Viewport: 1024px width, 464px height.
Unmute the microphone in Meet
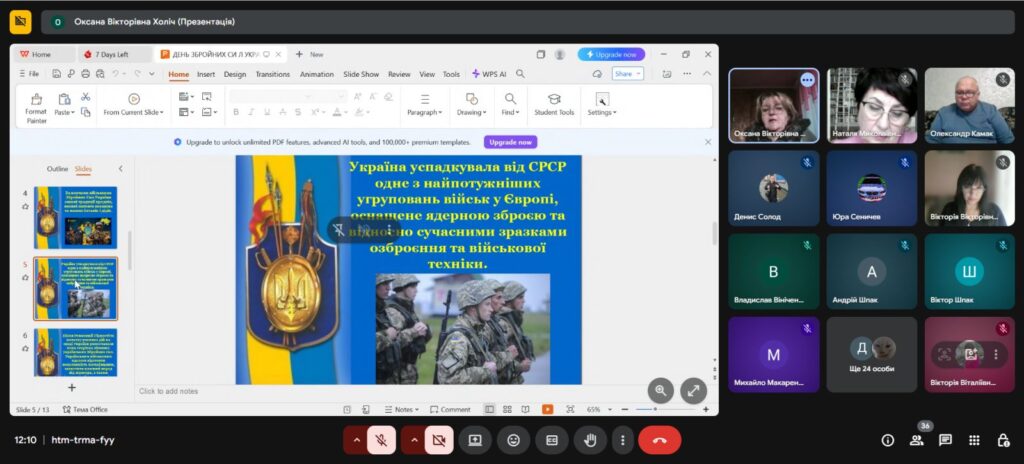pos(381,440)
